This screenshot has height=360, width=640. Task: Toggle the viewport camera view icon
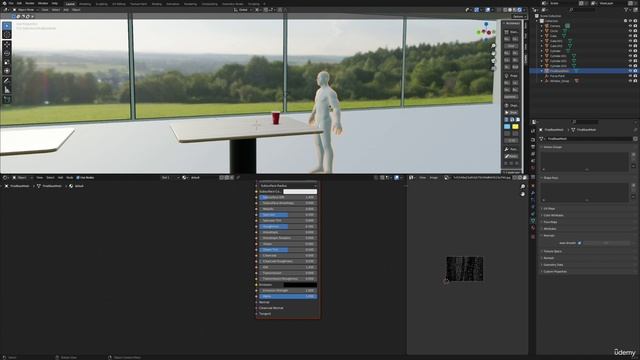coord(493,61)
